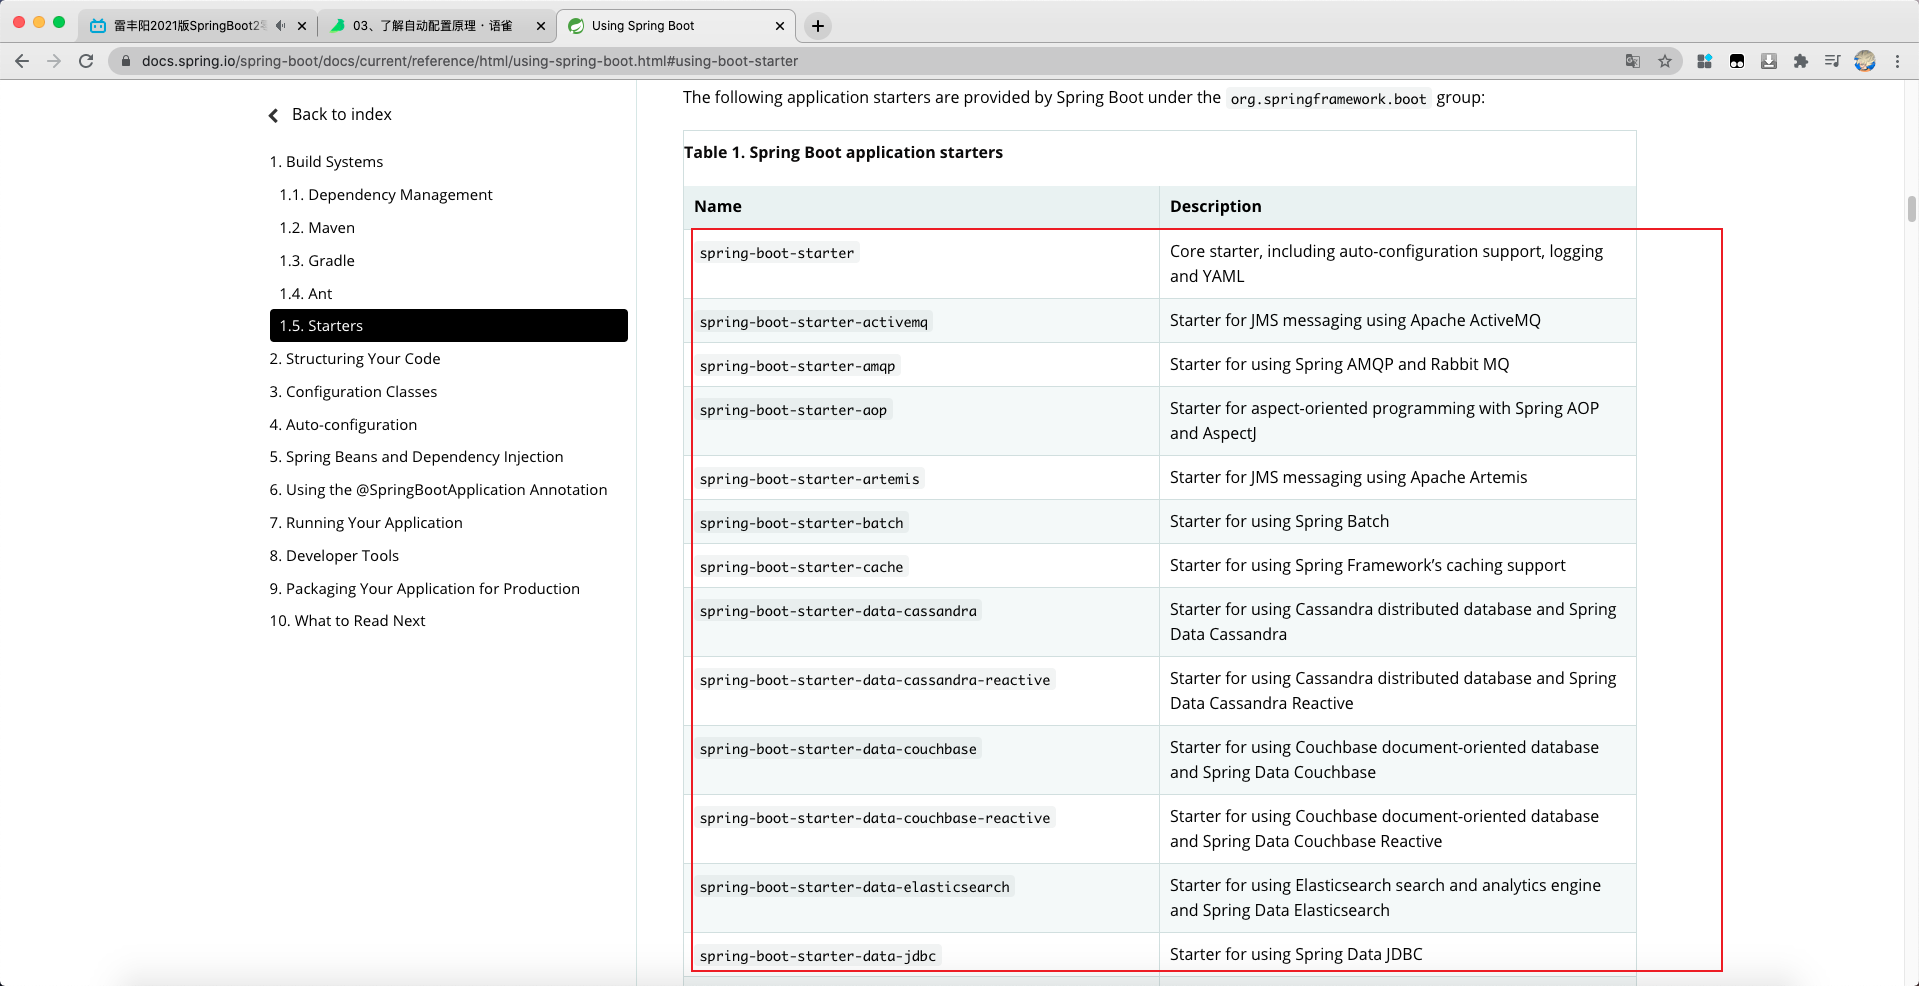The width and height of the screenshot is (1919, 986).
Task: Click spring-boot-starter-data-couchbase name
Action: (x=838, y=749)
